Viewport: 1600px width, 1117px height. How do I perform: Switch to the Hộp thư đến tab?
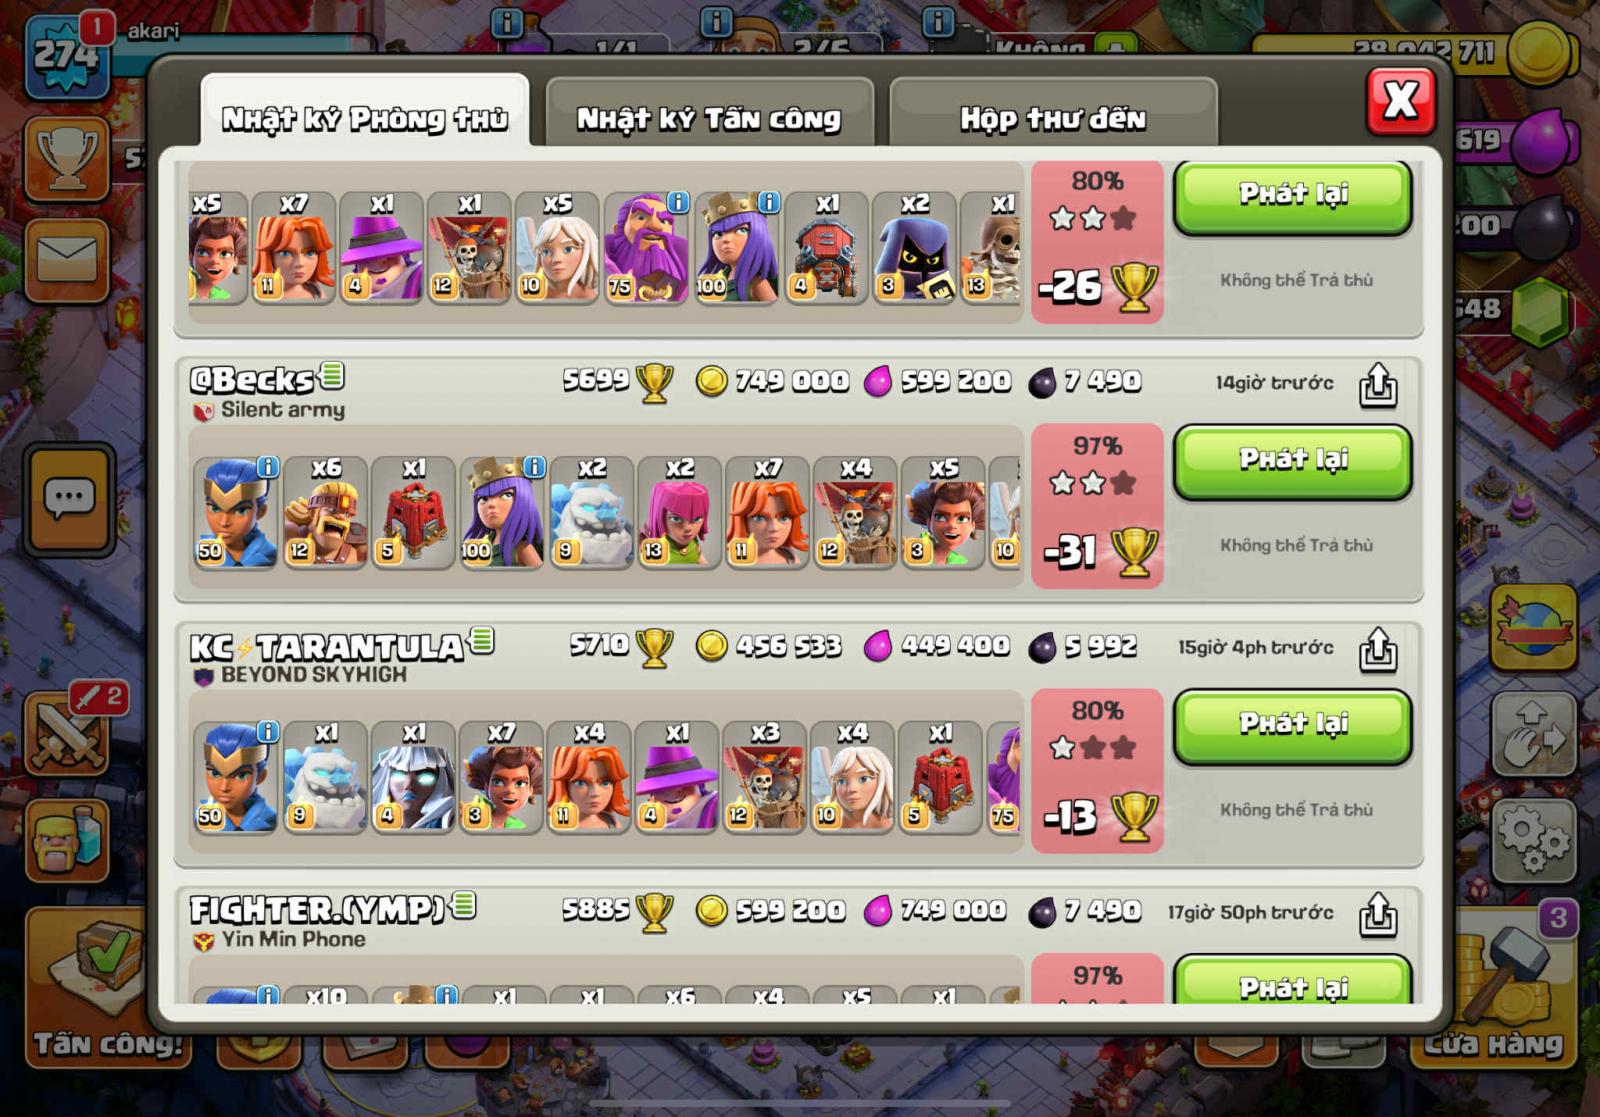1053,118
